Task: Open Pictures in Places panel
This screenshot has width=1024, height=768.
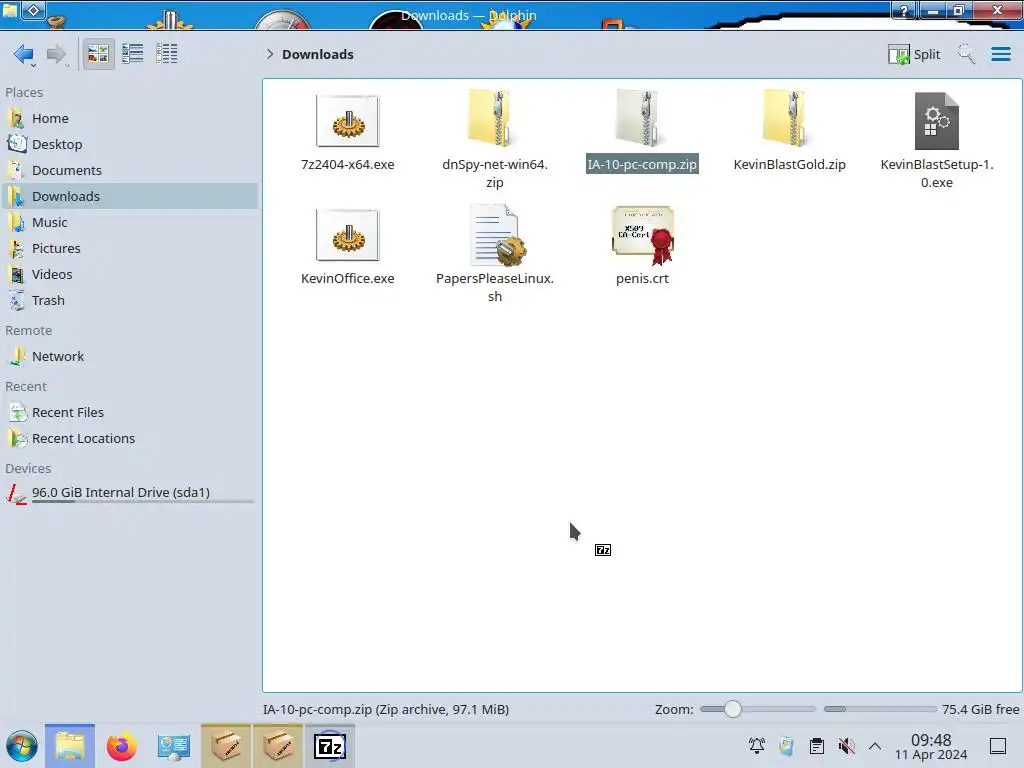Action: tap(129, 249)
